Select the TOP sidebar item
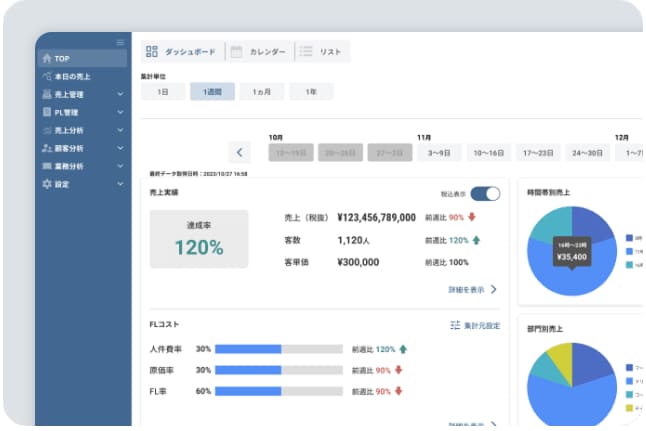Viewport: 646px width, 431px height. (82, 59)
